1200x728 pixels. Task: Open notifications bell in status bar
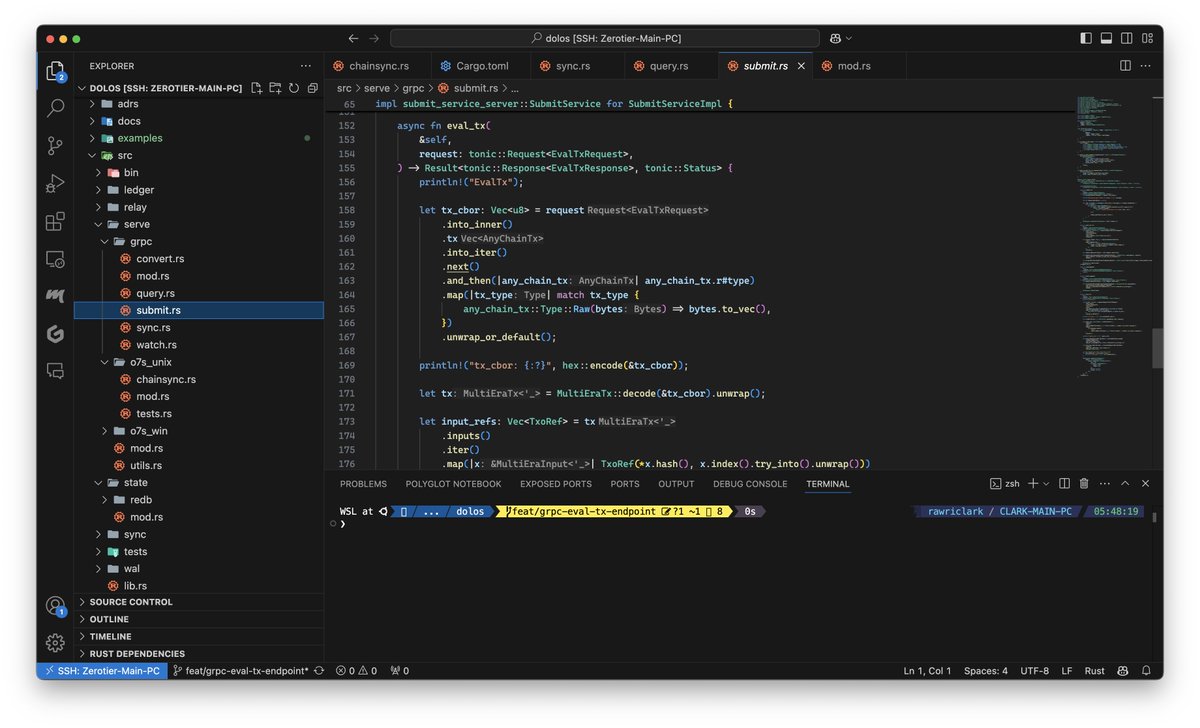point(1146,670)
